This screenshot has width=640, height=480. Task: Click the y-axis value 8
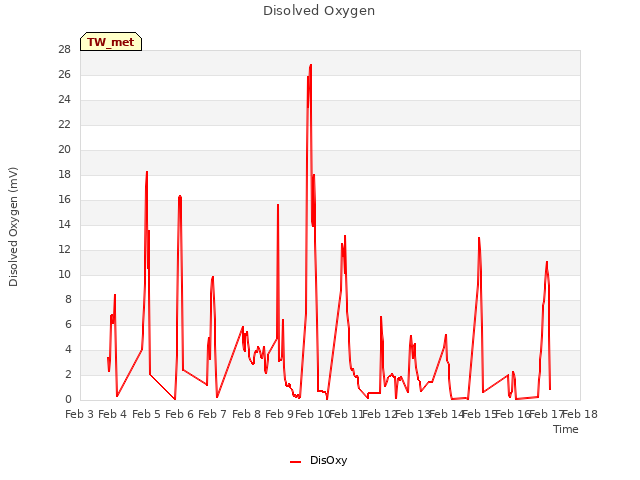[68, 300]
